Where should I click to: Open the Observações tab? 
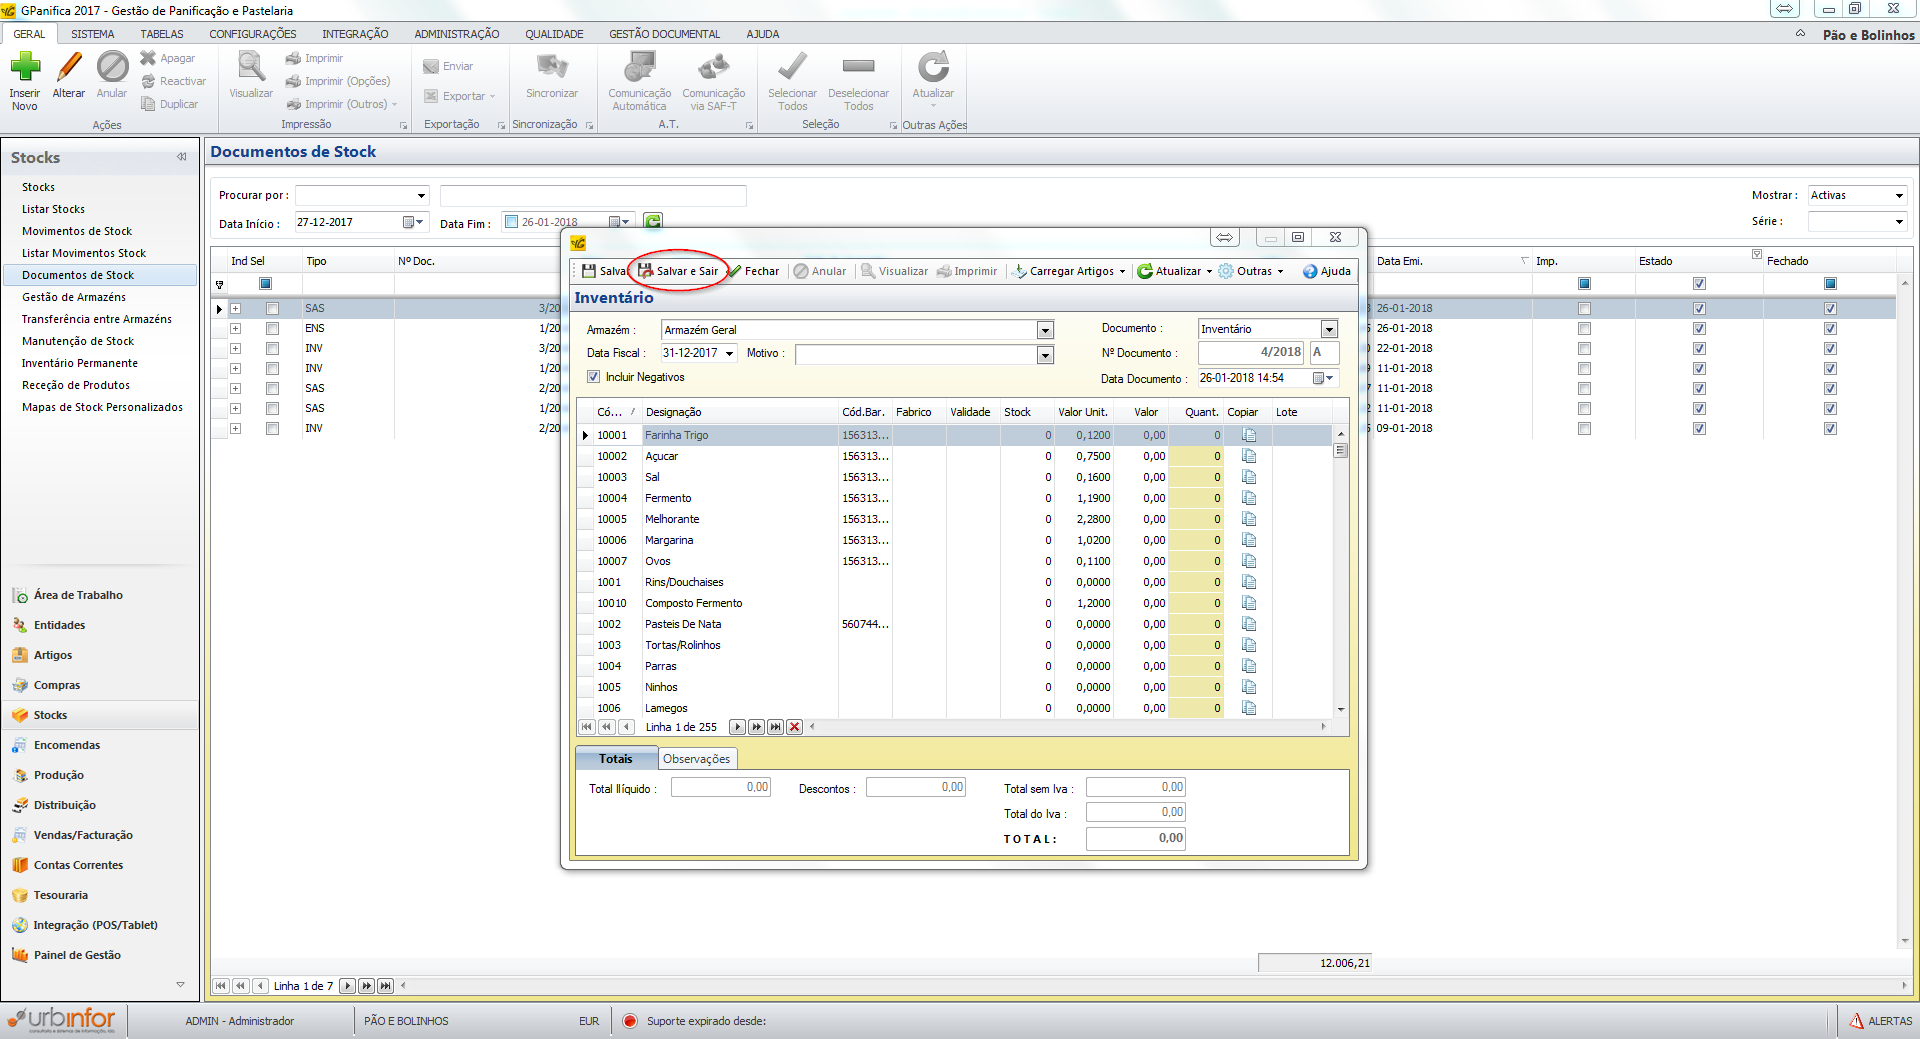697,759
